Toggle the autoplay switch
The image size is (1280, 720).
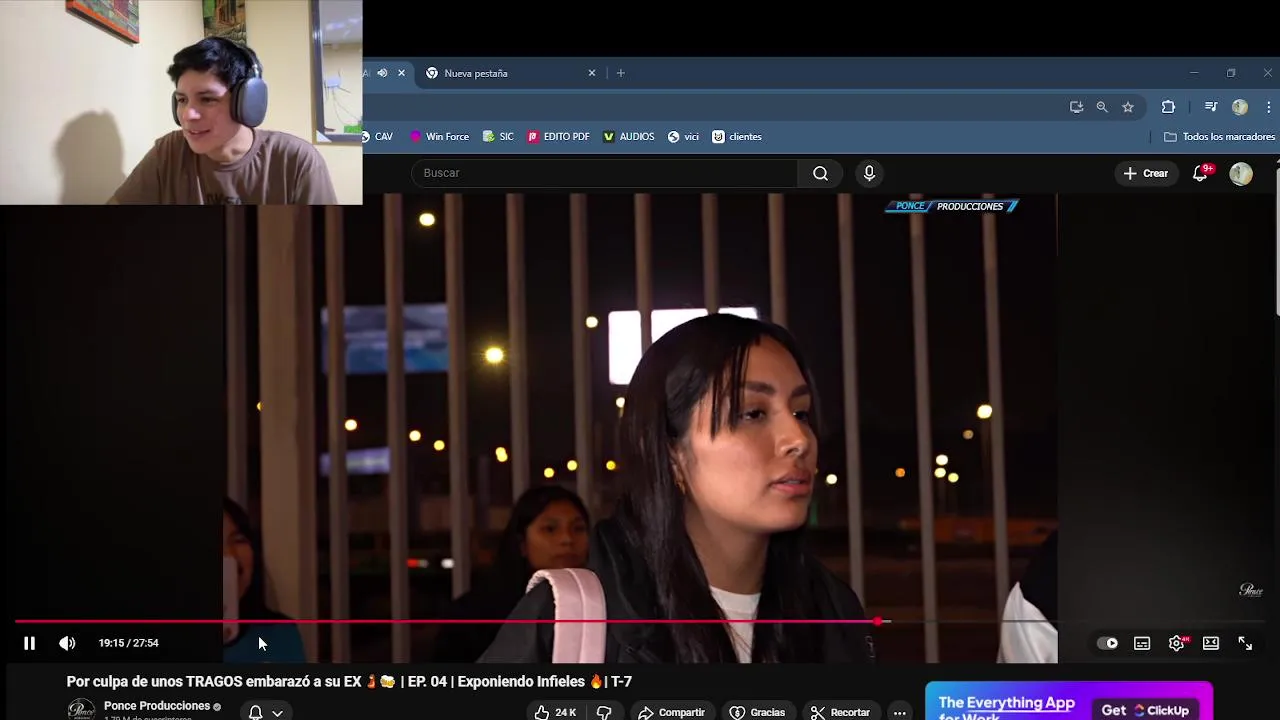point(1108,643)
